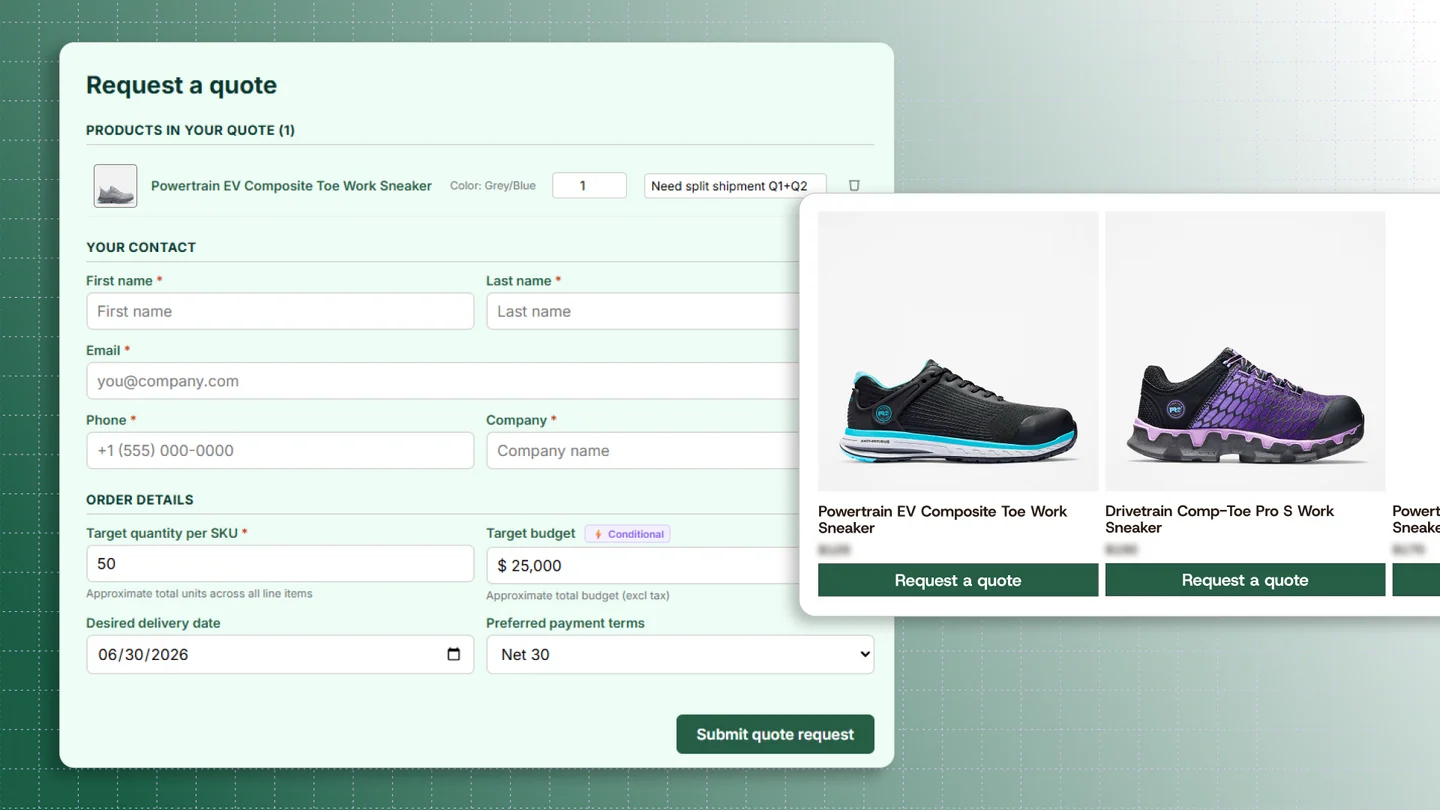
Task: Open the Powertrain EV title in the product card
Action: (943, 519)
